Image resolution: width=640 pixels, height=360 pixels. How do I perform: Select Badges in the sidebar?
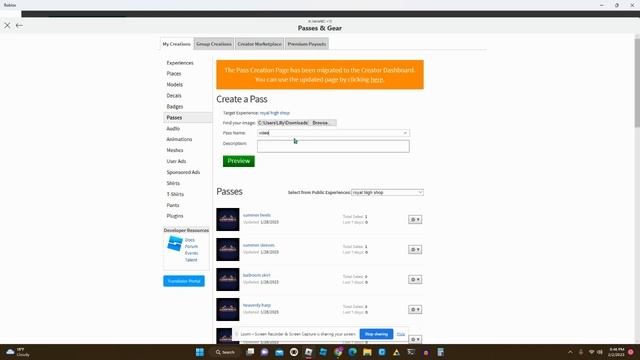(x=175, y=107)
